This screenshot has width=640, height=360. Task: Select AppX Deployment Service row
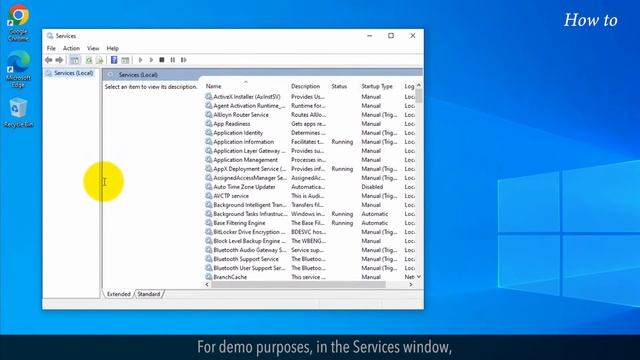click(x=310, y=169)
